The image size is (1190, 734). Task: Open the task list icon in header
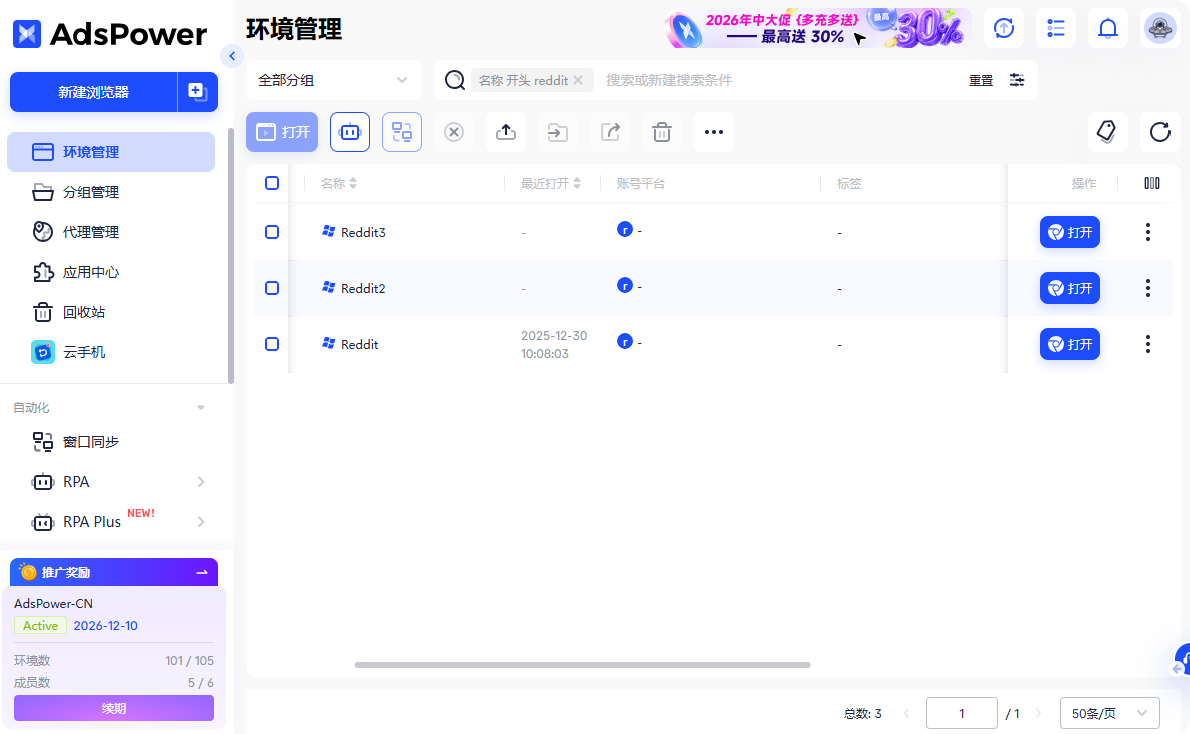click(x=1056, y=28)
